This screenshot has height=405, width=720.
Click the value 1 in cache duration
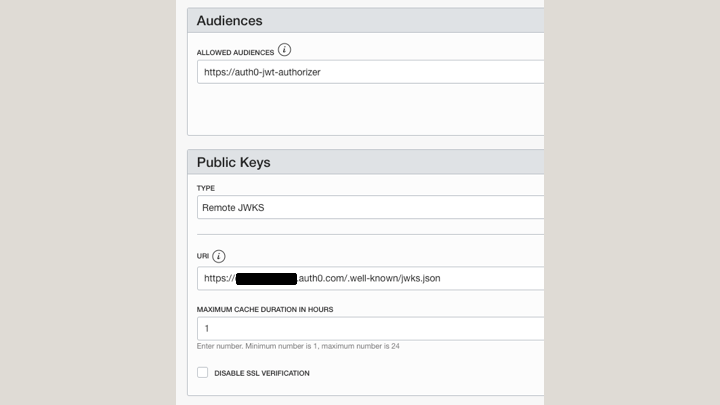[207, 328]
